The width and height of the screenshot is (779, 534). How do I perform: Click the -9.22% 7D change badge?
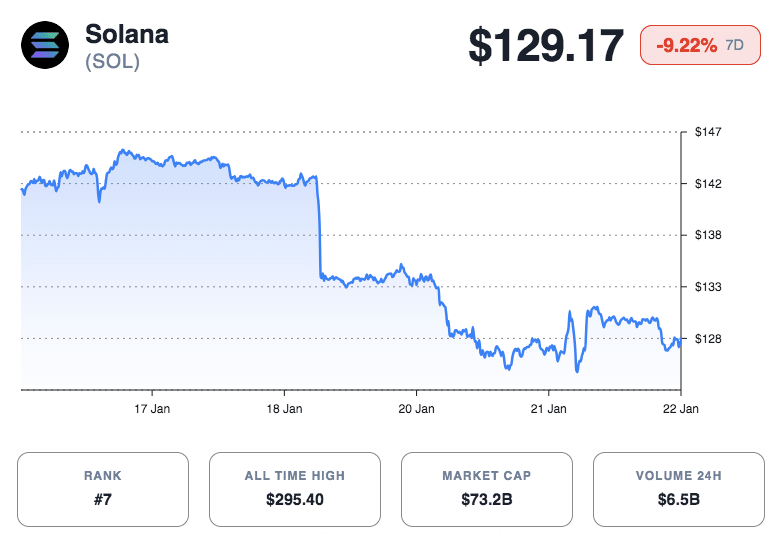tap(700, 46)
